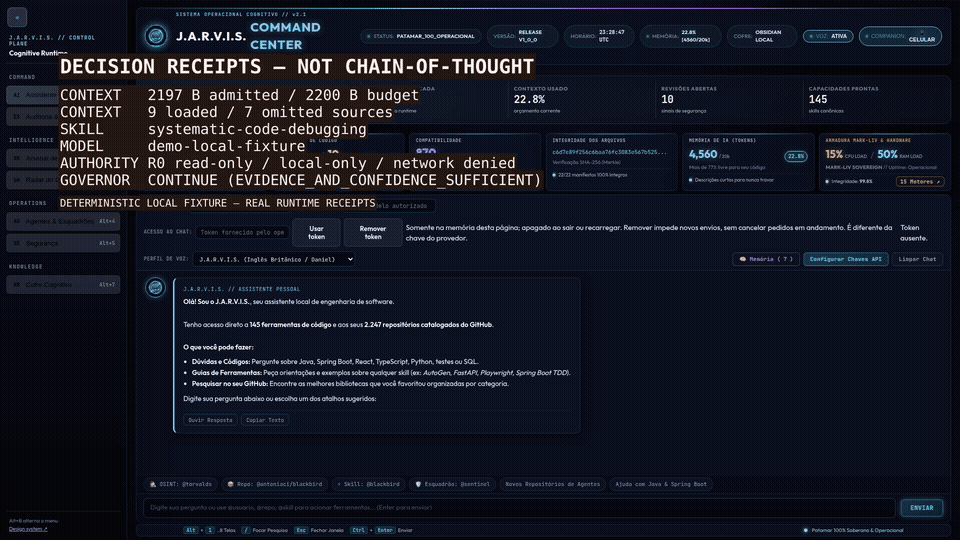The image size is (960, 540).
Task: Click 'Integridade: 99.8%' in the hardware card
Action: (851, 181)
